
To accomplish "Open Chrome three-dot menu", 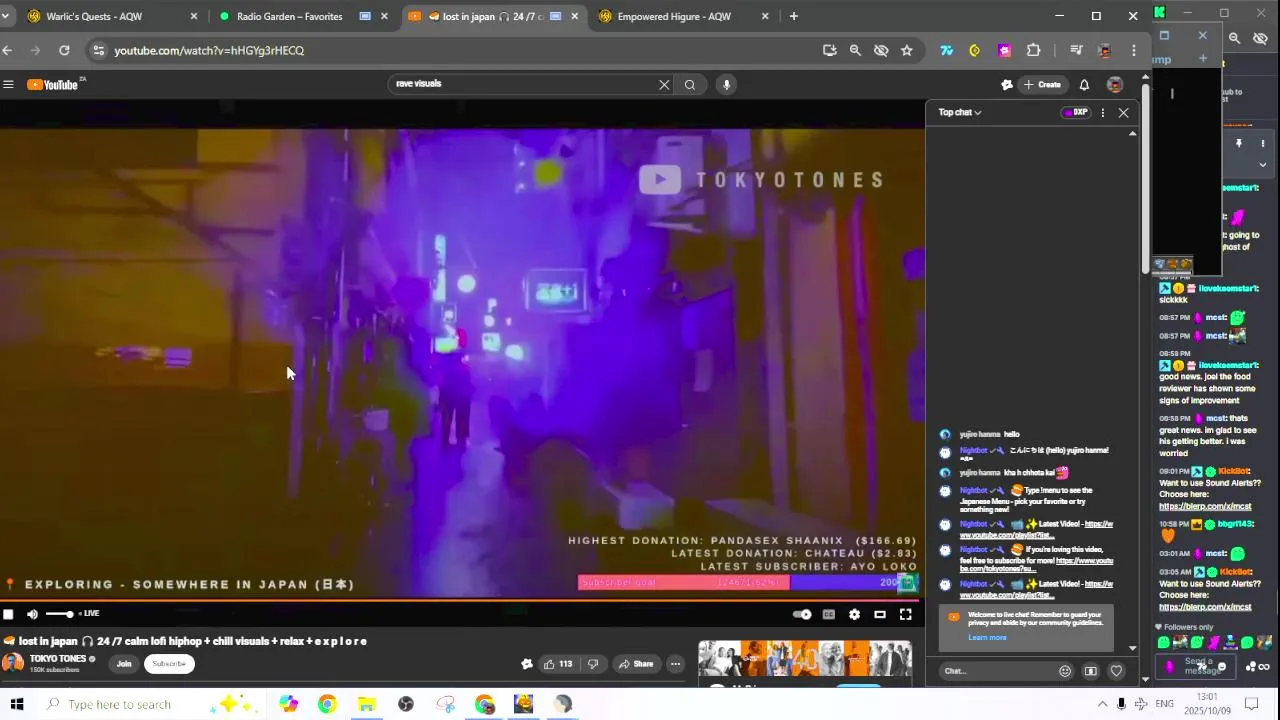I will coord(1134,50).
